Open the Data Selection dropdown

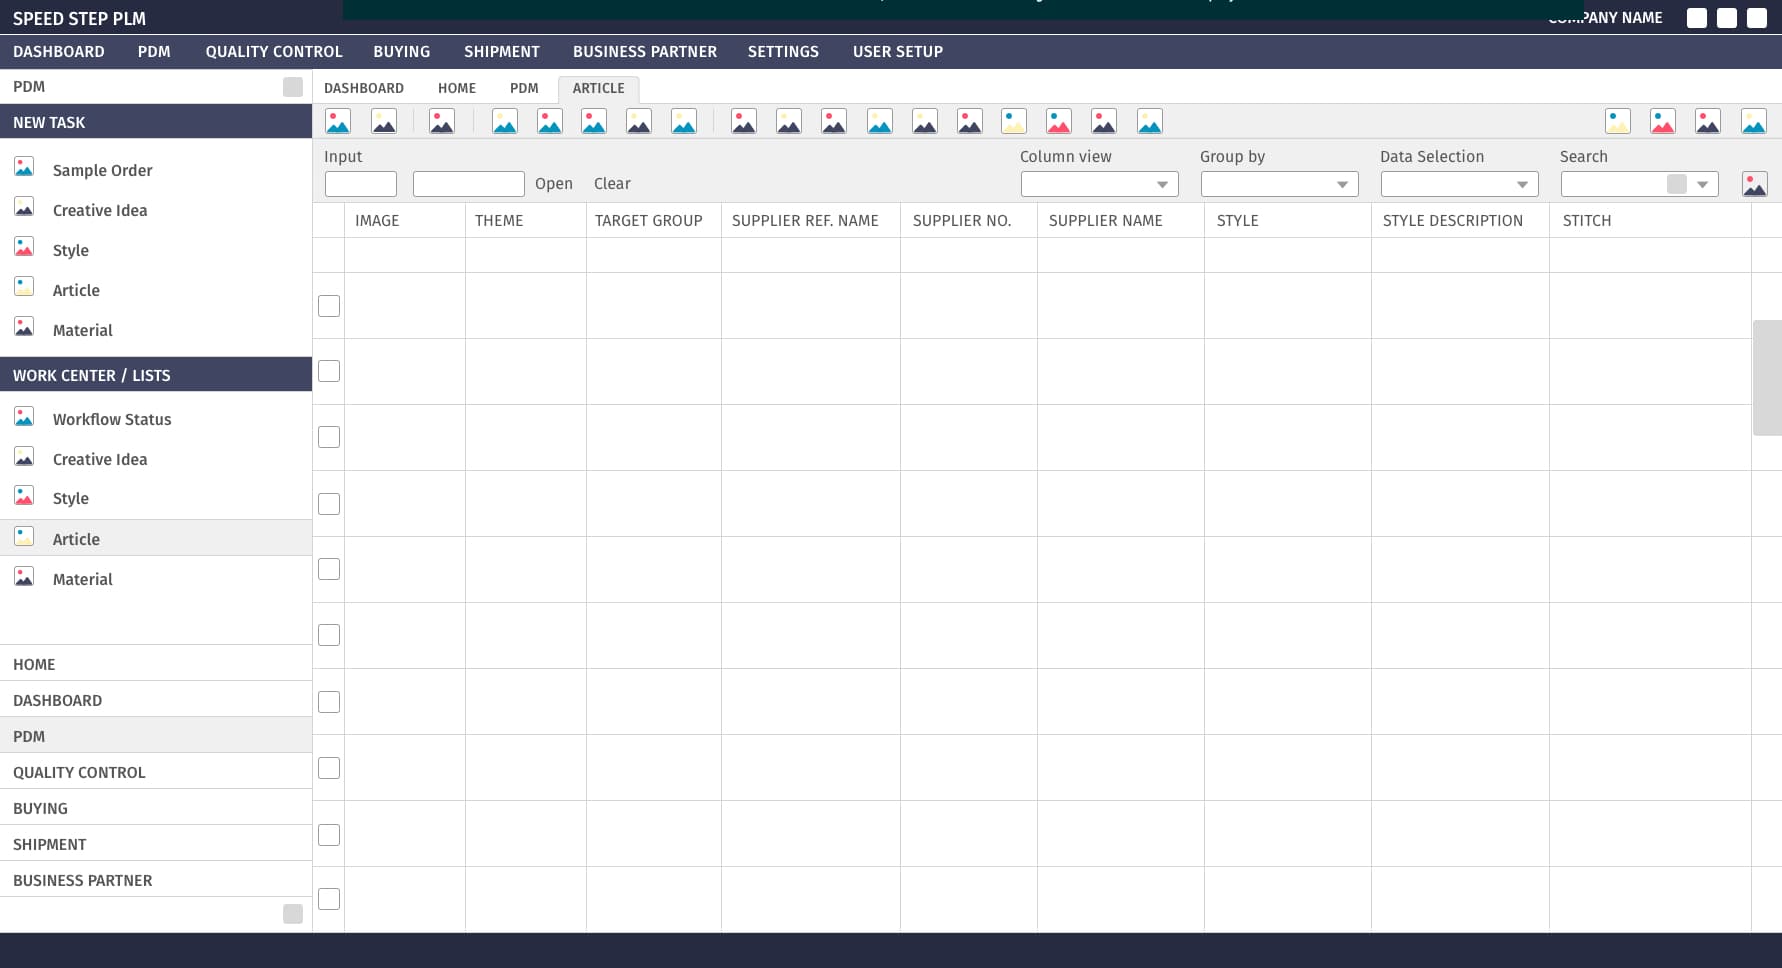point(1459,184)
